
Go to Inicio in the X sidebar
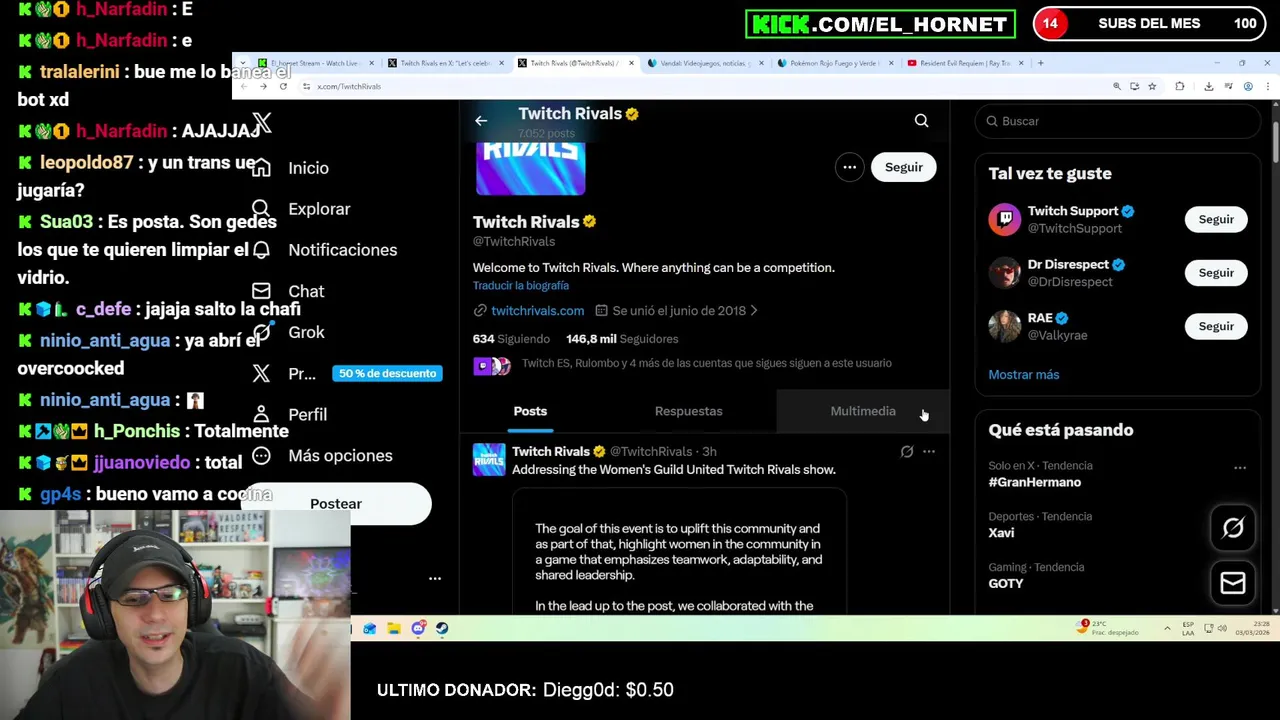pyautogui.click(x=290, y=168)
